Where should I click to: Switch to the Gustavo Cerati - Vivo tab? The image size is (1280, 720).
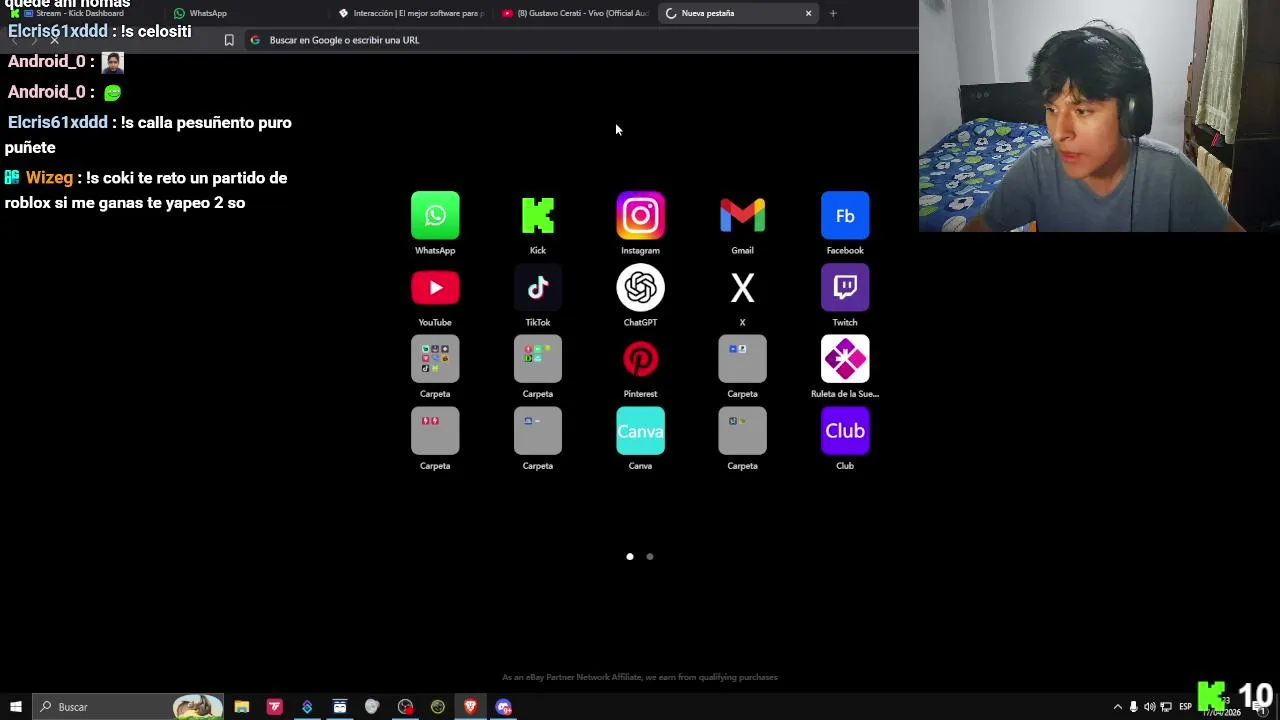(575, 13)
